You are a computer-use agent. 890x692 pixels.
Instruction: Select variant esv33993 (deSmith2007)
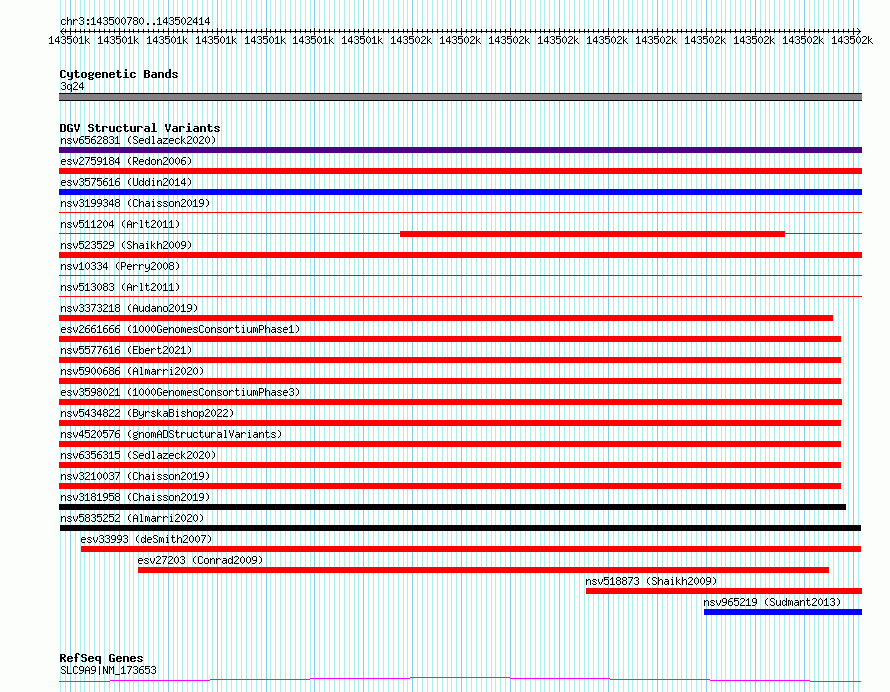(146, 539)
